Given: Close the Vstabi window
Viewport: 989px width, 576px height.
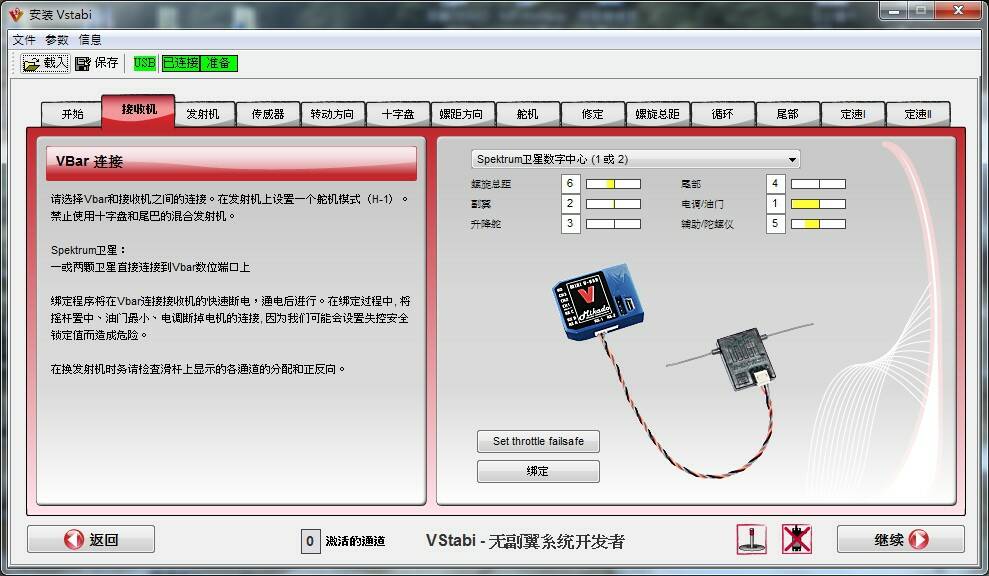Looking at the screenshot, I should [x=958, y=11].
